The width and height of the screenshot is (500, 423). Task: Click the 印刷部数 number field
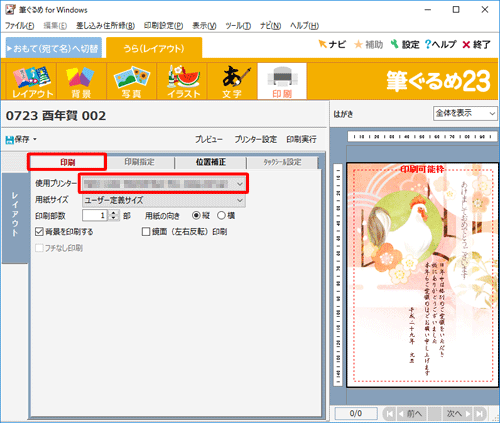pyautogui.click(x=95, y=216)
